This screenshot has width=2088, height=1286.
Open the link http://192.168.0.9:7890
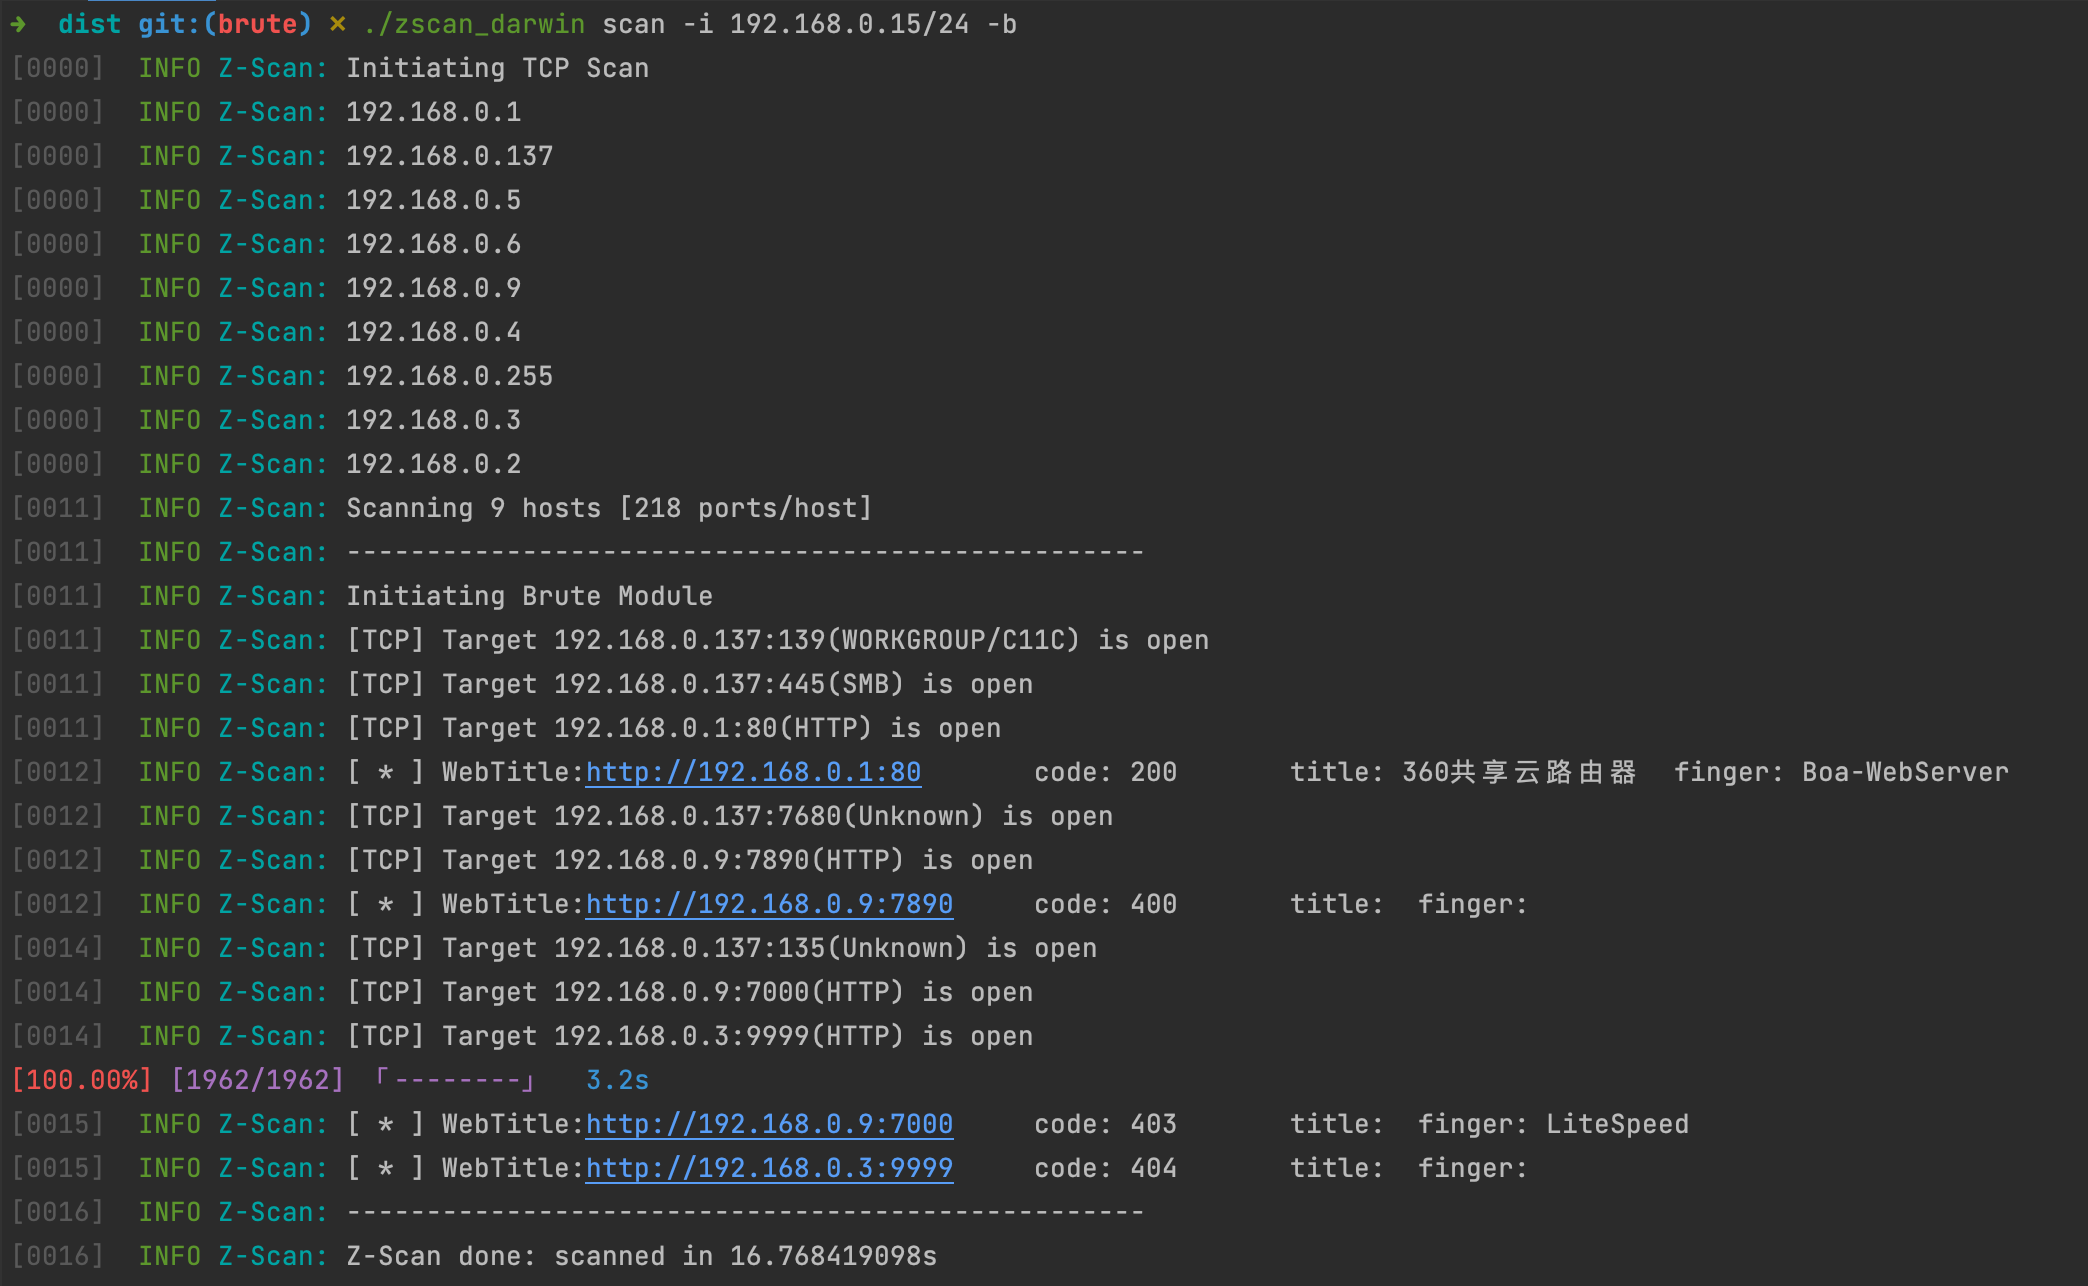click(x=769, y=903)
